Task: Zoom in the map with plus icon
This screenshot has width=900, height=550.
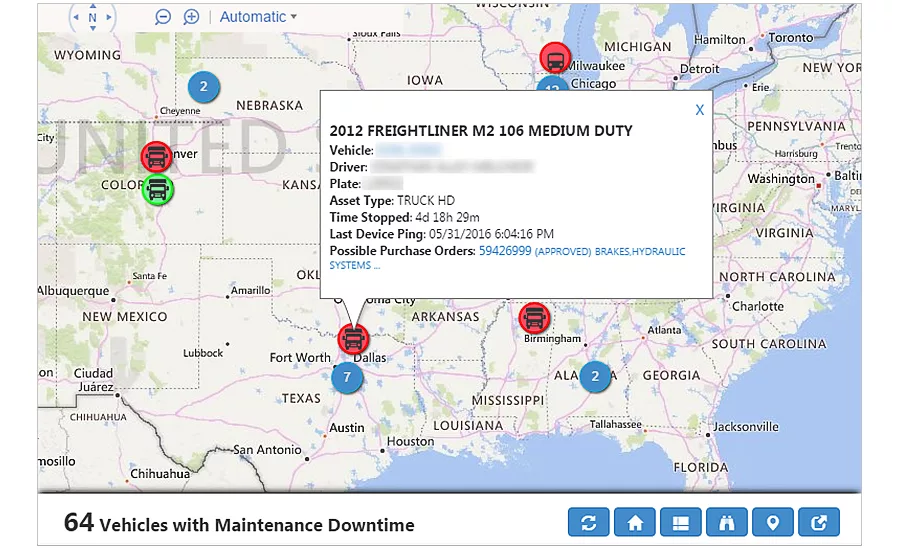Action: tap(191, 17)
